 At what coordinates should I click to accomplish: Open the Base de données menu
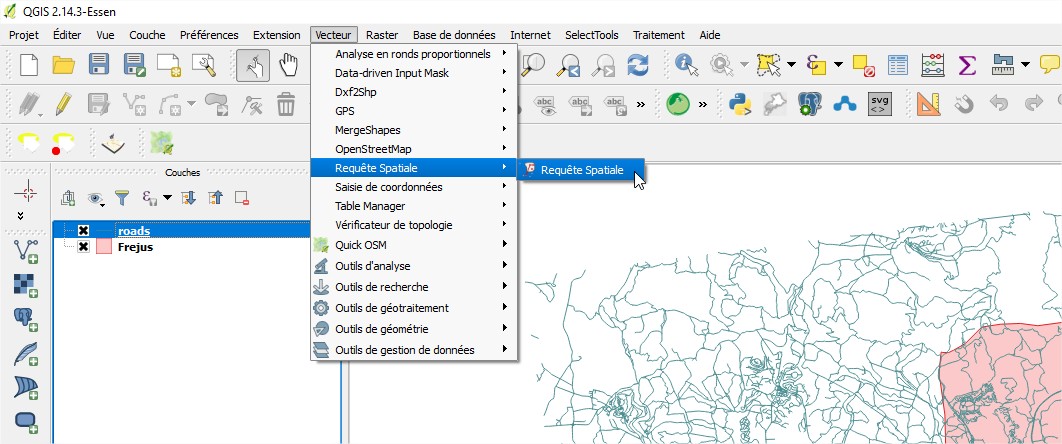coord(454,35)
